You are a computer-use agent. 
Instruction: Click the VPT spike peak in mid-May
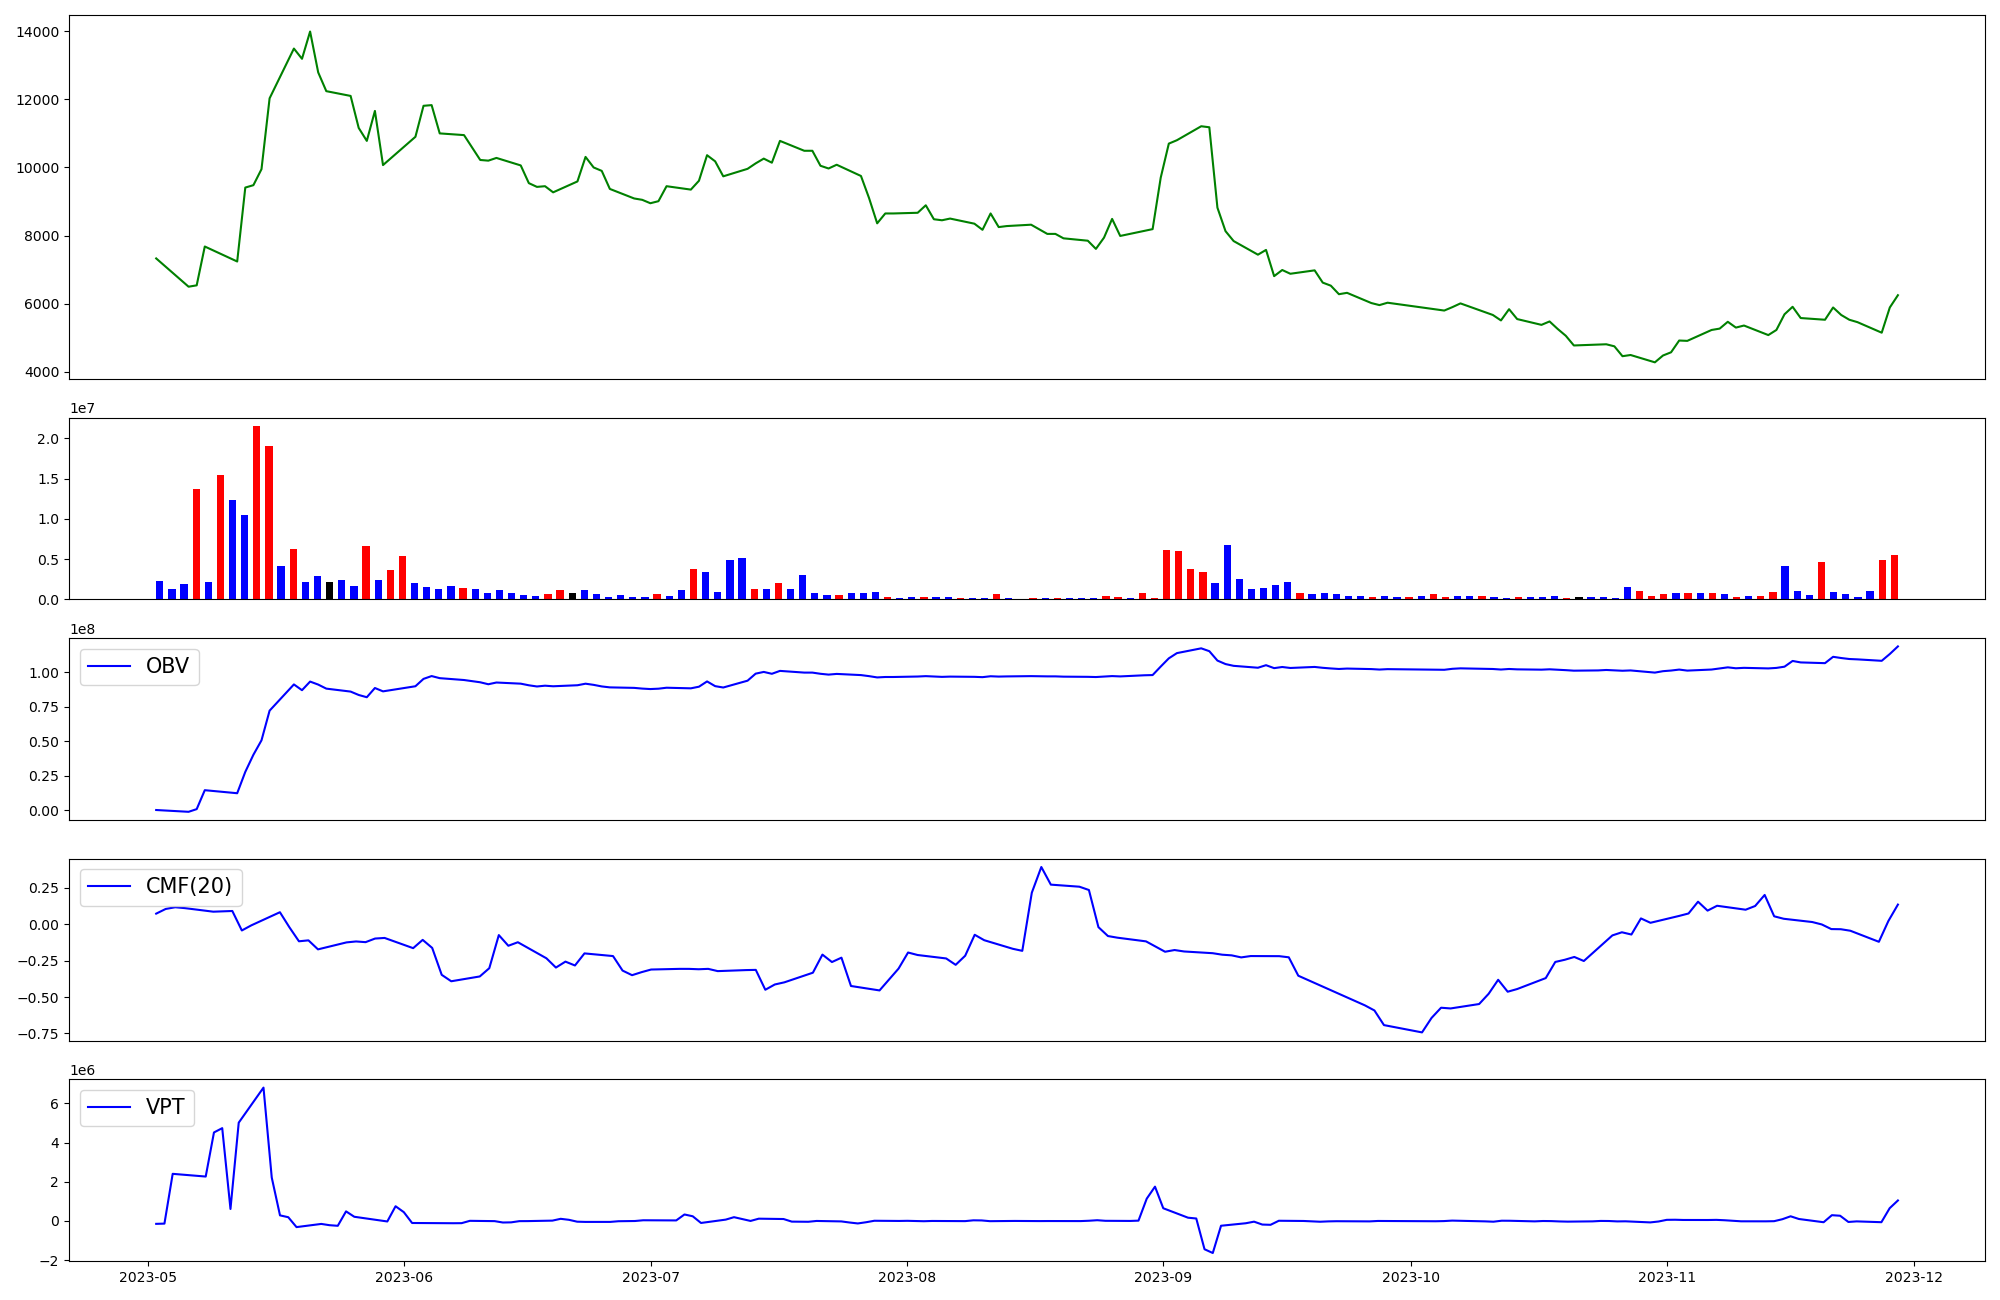[263, 1088]
